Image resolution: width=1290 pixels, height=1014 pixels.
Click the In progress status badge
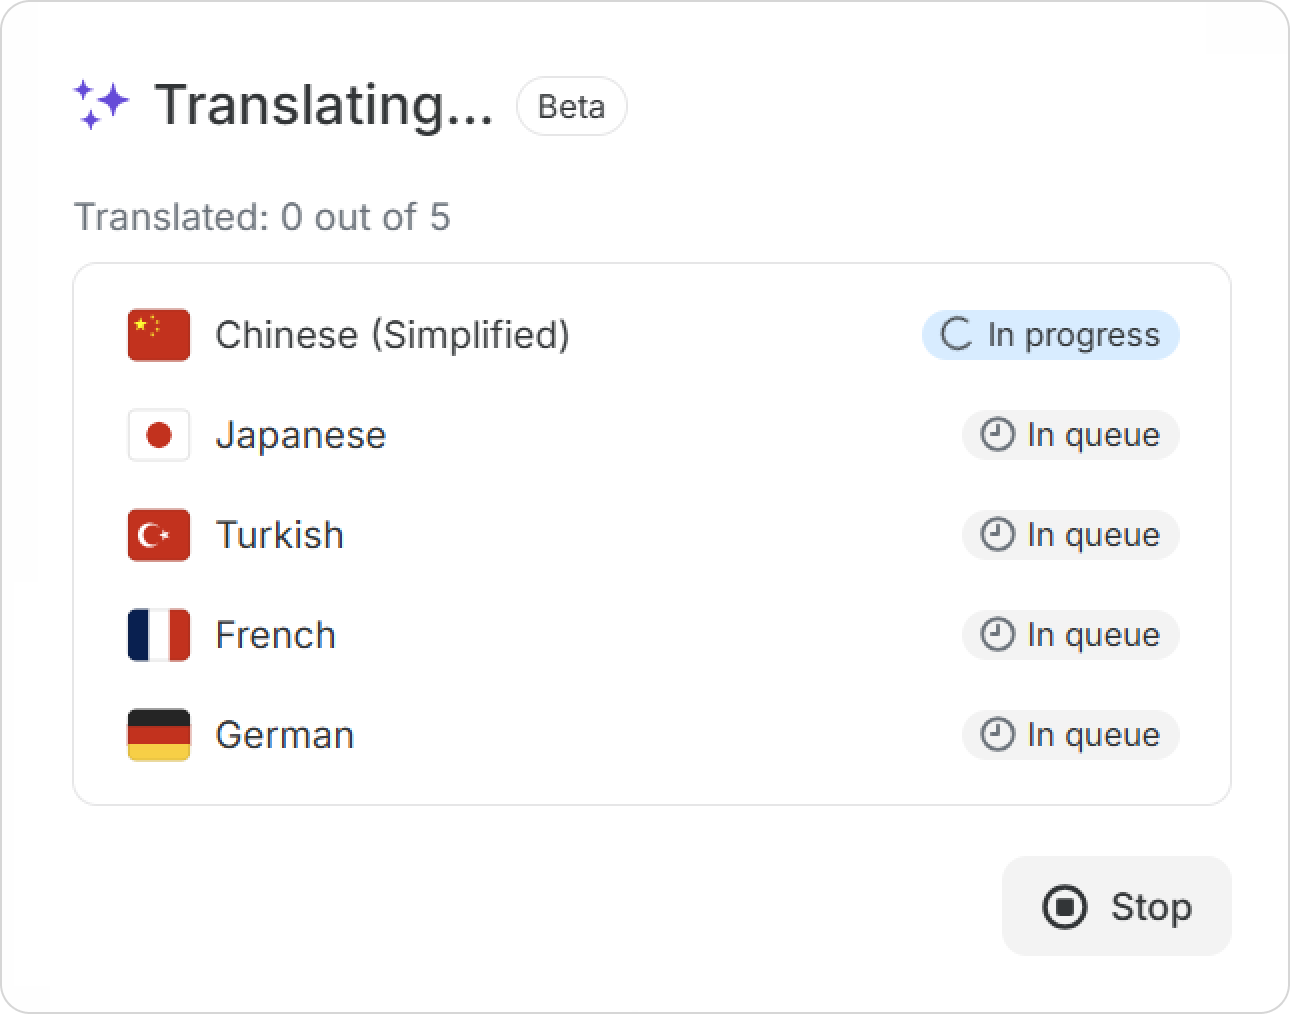coord(1050,335)
